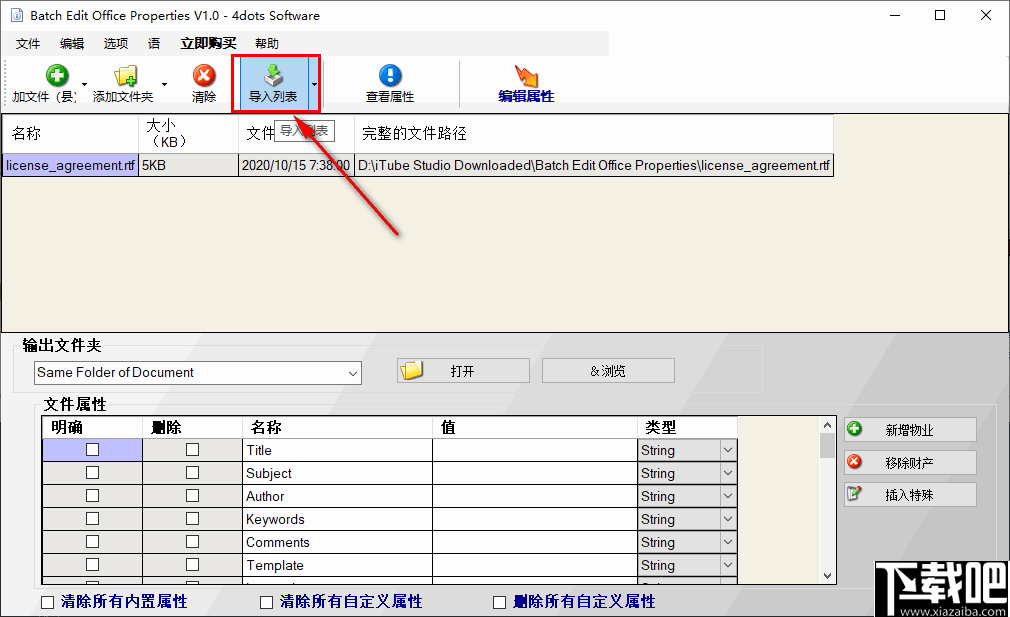This screenshot has width=1010, height=617.
Task: Check the 删除所有自定义属性 option
Action: (499, 601)
